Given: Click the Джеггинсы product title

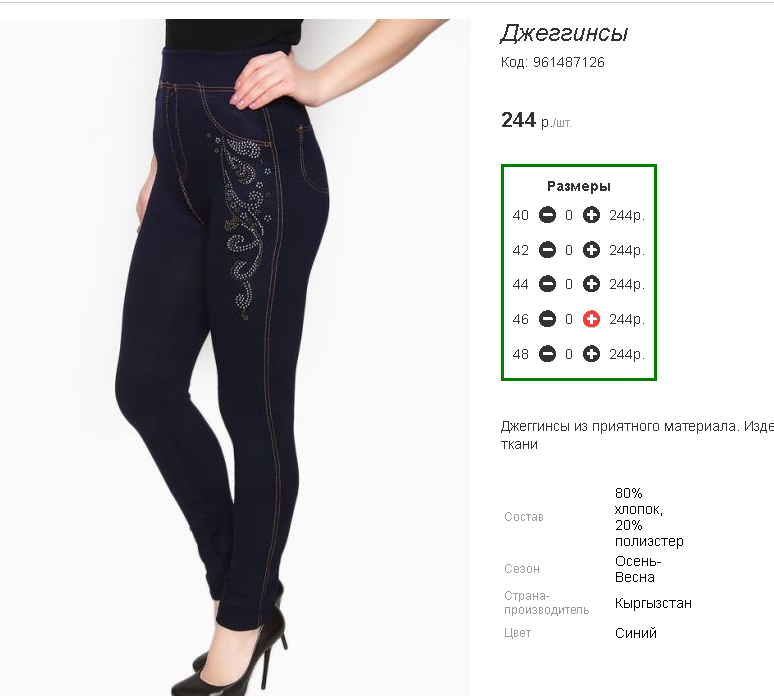Looking at the screenshot, I should point(564,34).
